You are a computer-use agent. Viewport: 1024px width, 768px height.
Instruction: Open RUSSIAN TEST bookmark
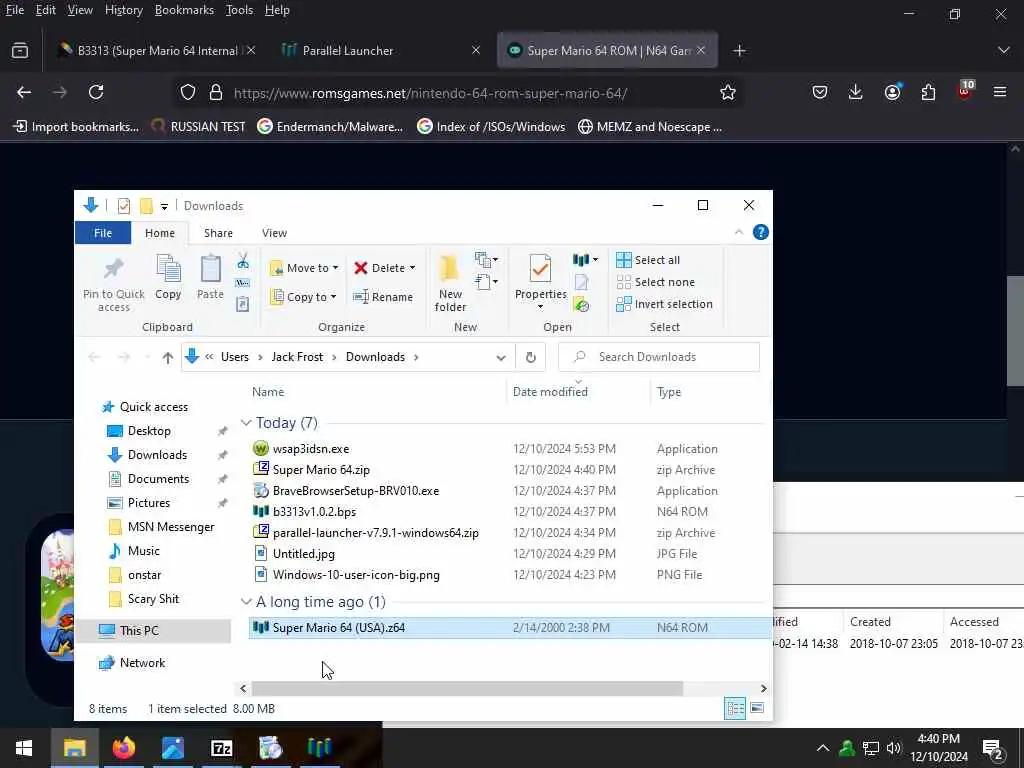tap(199, 127)
